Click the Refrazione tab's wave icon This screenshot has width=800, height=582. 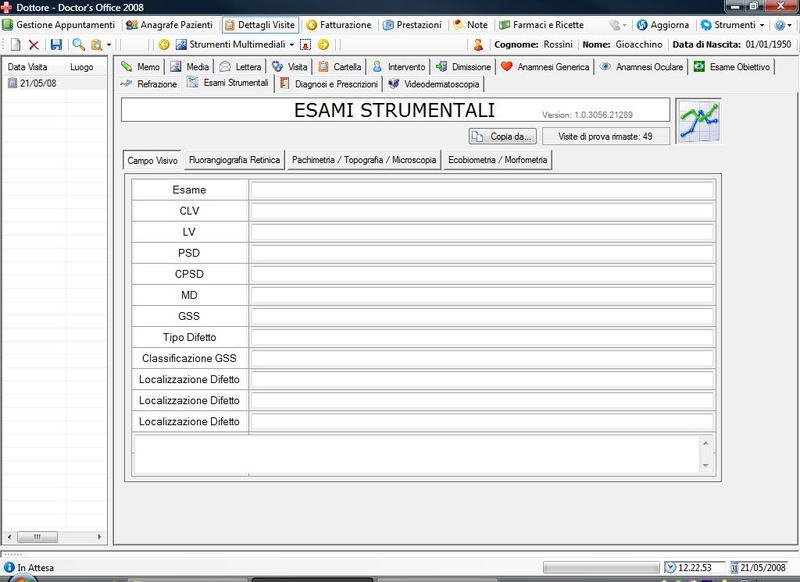[x=126, y=84]
